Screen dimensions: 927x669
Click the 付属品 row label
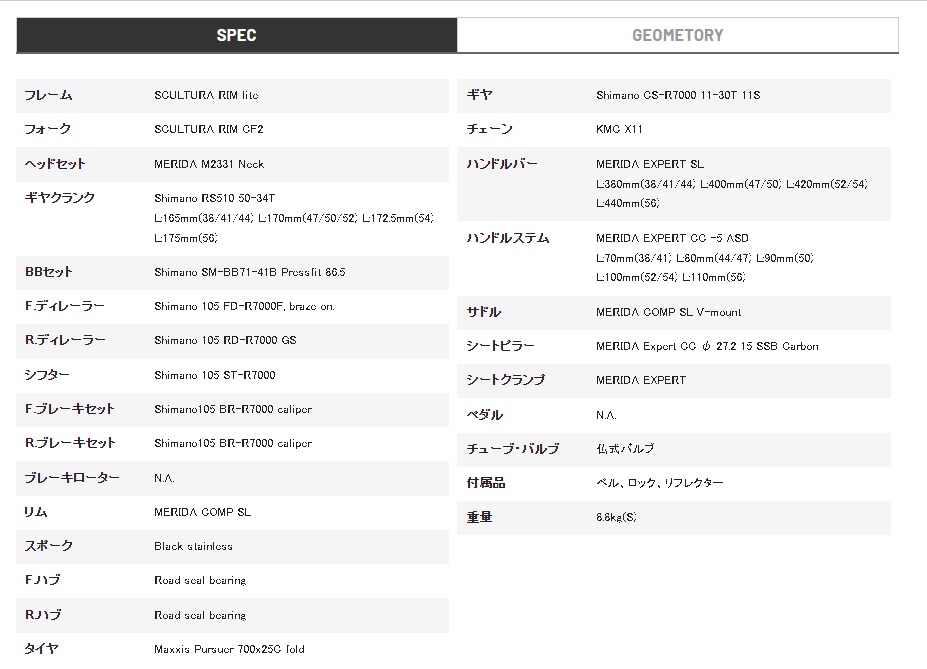[x=486, y=483]
